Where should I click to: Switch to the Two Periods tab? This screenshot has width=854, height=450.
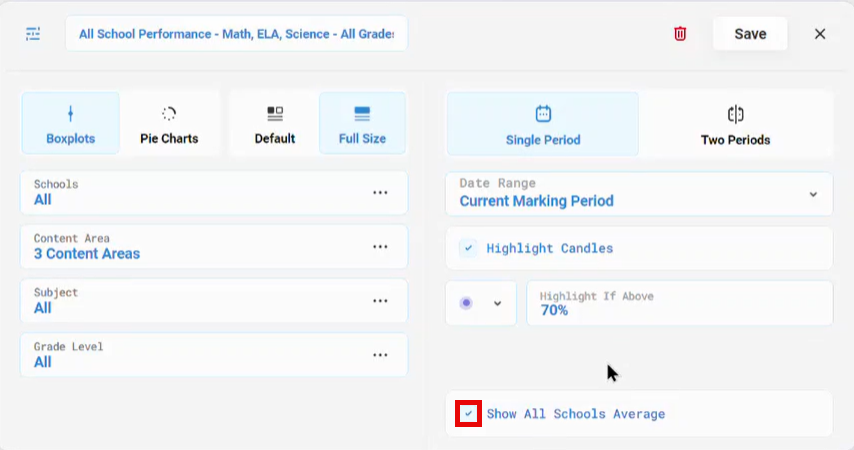click(x=735, y=125)
